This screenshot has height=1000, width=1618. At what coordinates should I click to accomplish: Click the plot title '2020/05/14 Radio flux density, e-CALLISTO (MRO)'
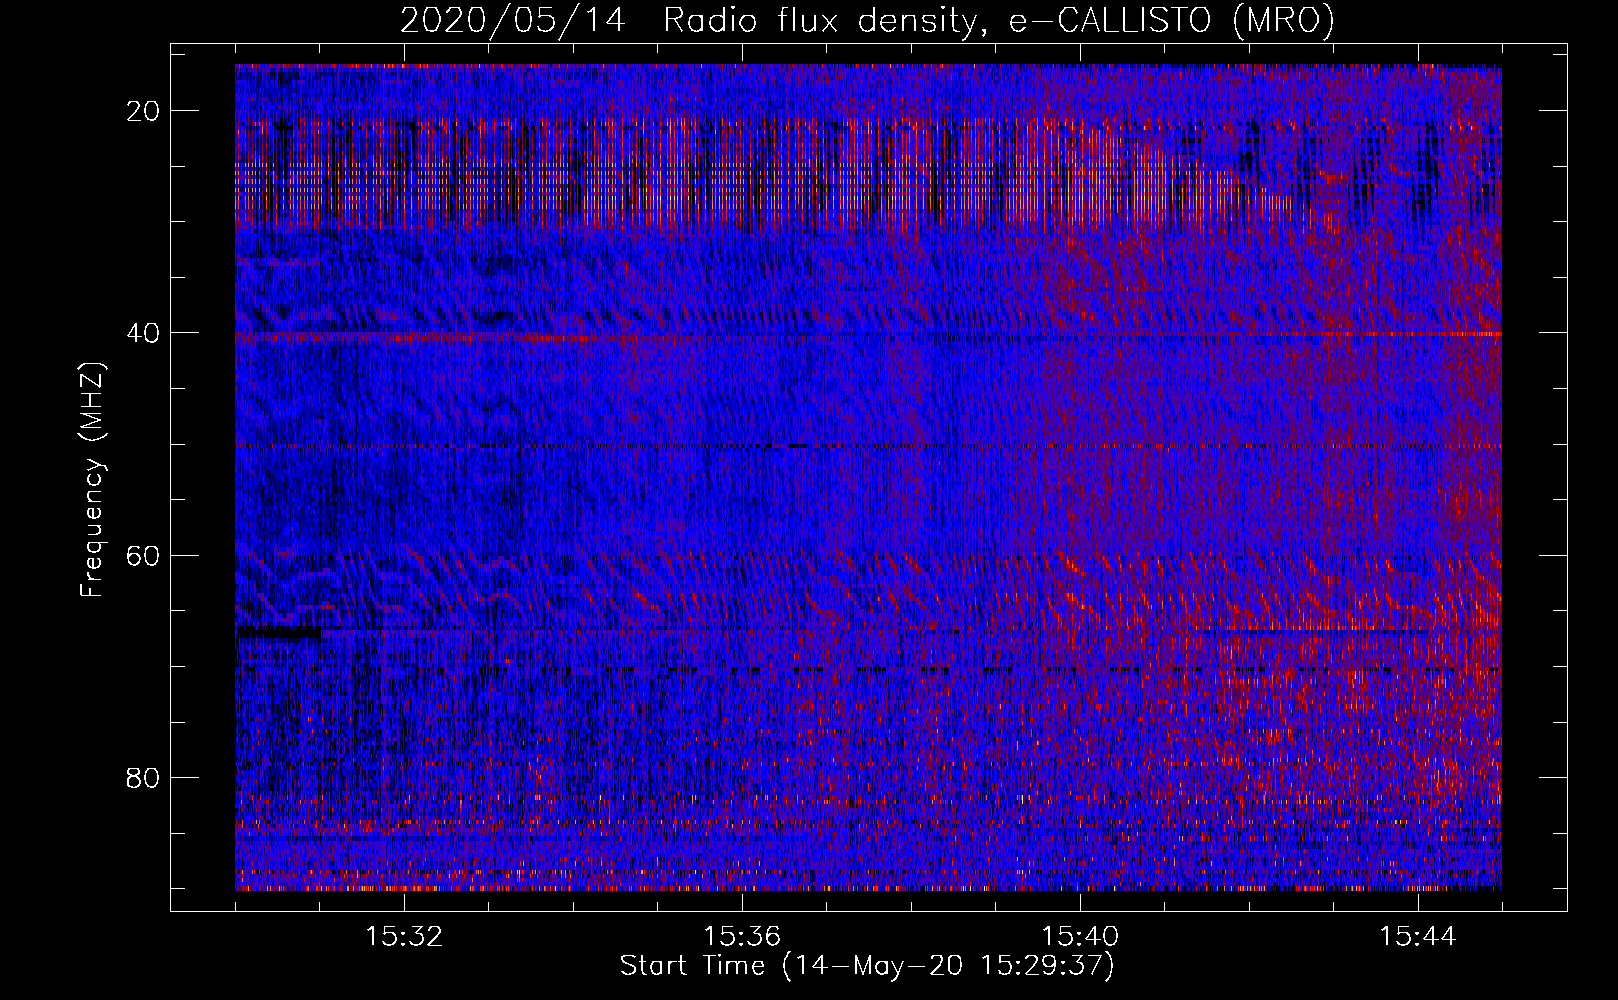[867, 20]
